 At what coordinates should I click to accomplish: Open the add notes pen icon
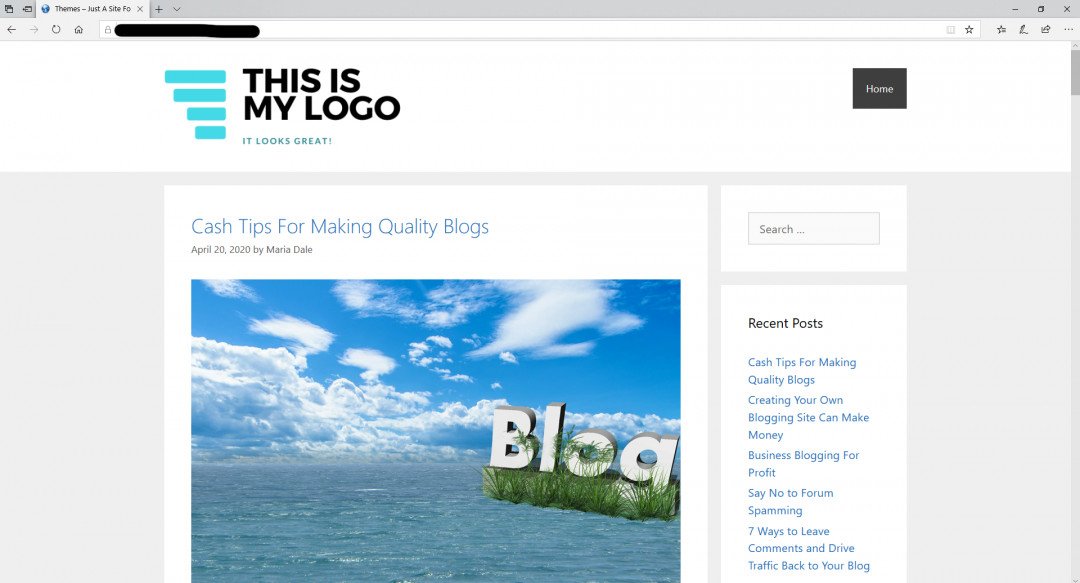tap(1023, 30)
